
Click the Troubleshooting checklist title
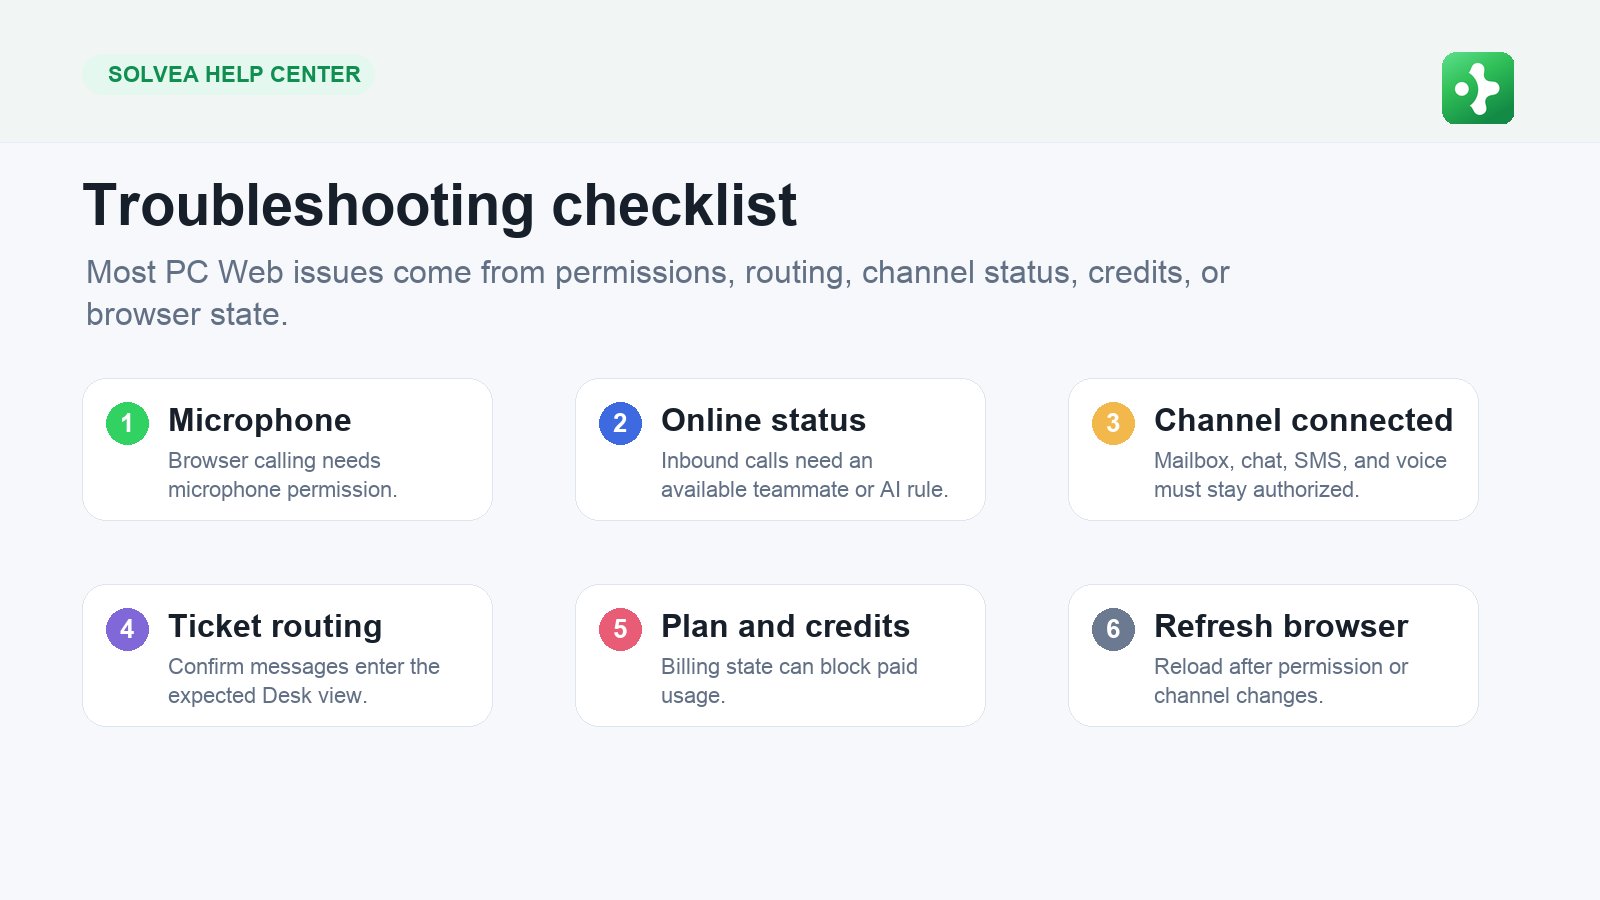440,206
